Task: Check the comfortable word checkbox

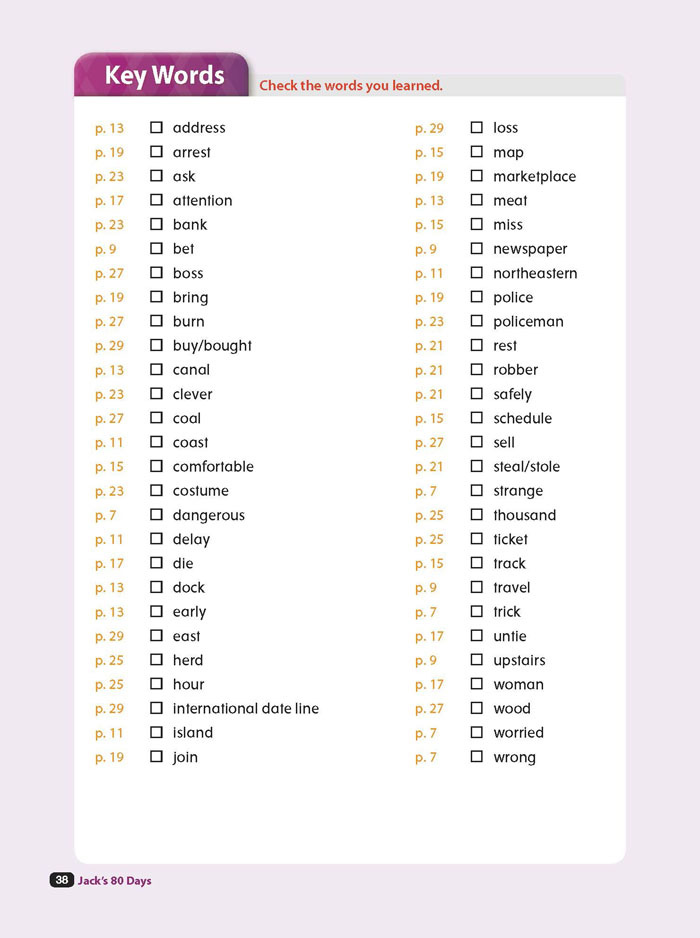Action: pyautogui.click(x=156, y=465)
